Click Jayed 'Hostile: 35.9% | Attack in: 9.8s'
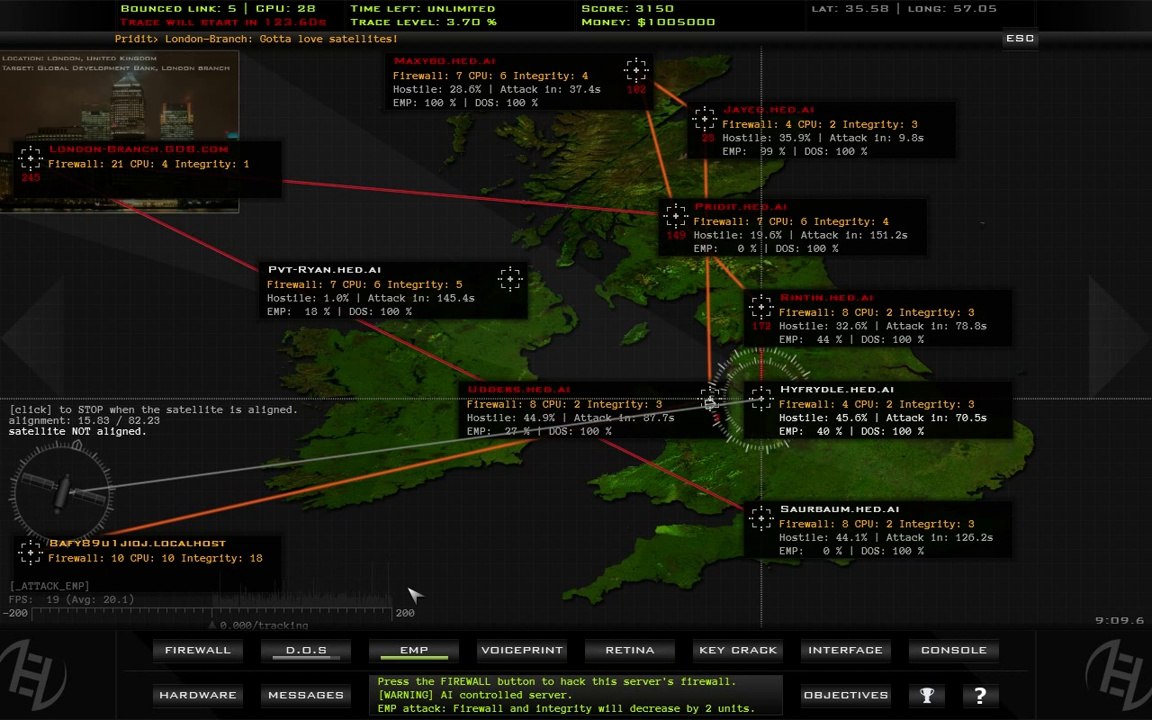 tap(823, 138)
